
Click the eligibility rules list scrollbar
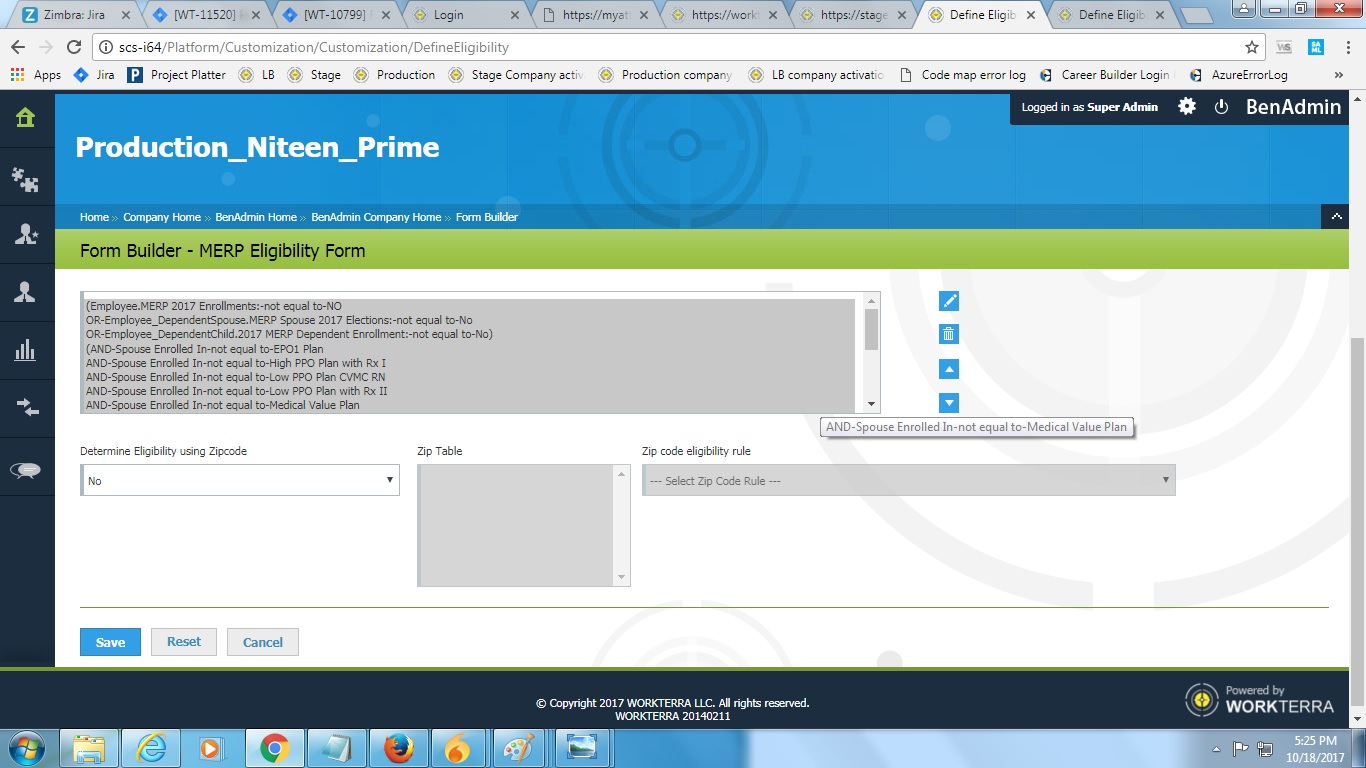click(x=871, y=330)
